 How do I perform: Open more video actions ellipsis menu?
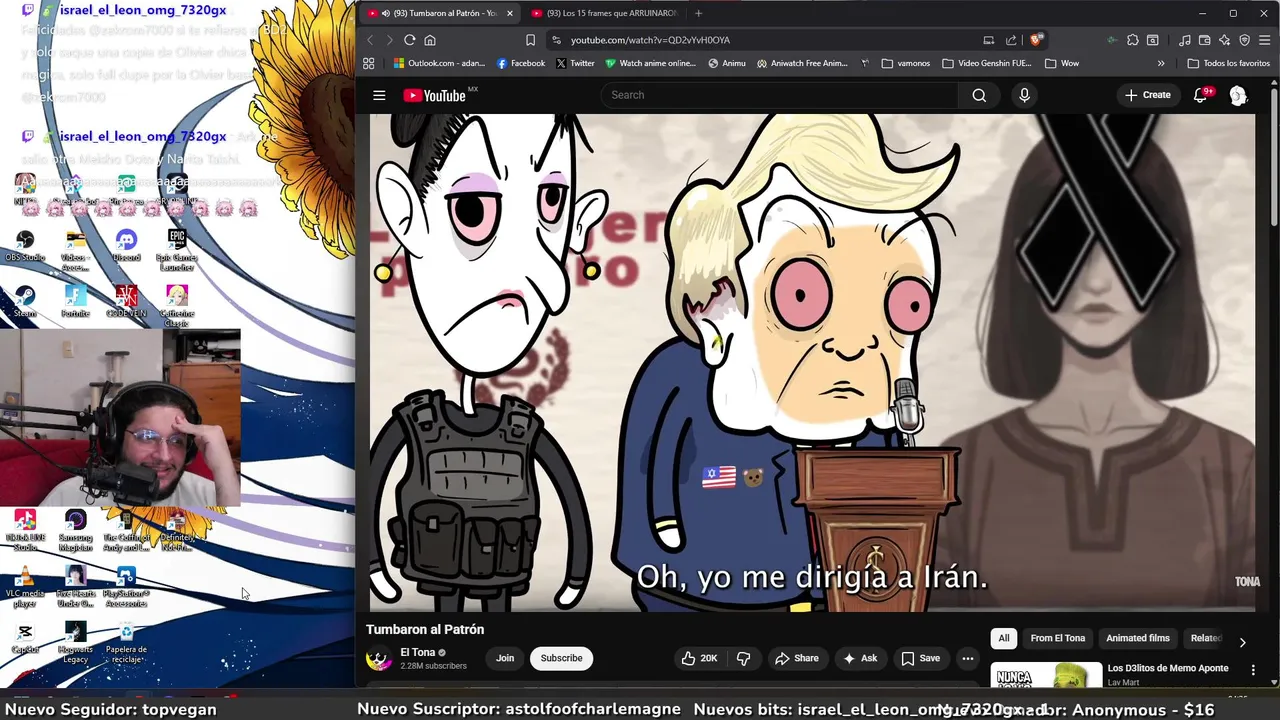point(967,658)
